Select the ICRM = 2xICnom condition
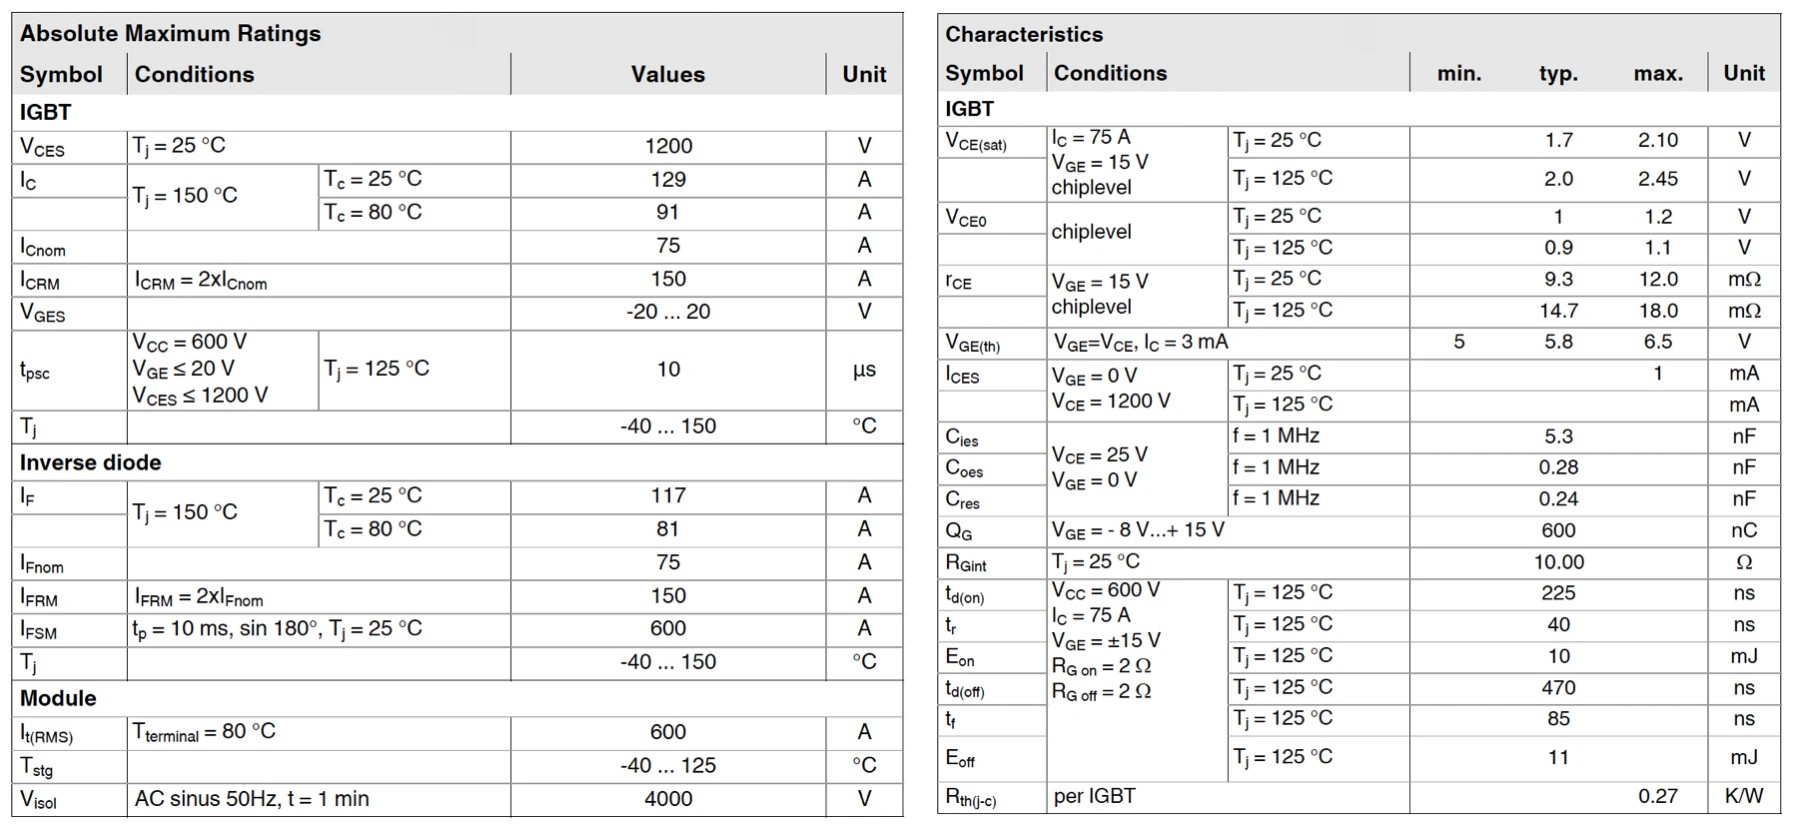The height and width of the screenshot is (828, 1794). (x=201, y=280)
